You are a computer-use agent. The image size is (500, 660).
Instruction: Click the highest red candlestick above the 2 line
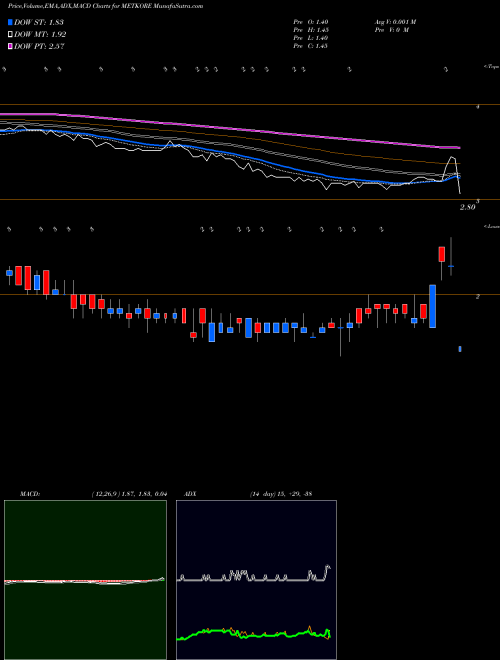click(x=441, y=254)
